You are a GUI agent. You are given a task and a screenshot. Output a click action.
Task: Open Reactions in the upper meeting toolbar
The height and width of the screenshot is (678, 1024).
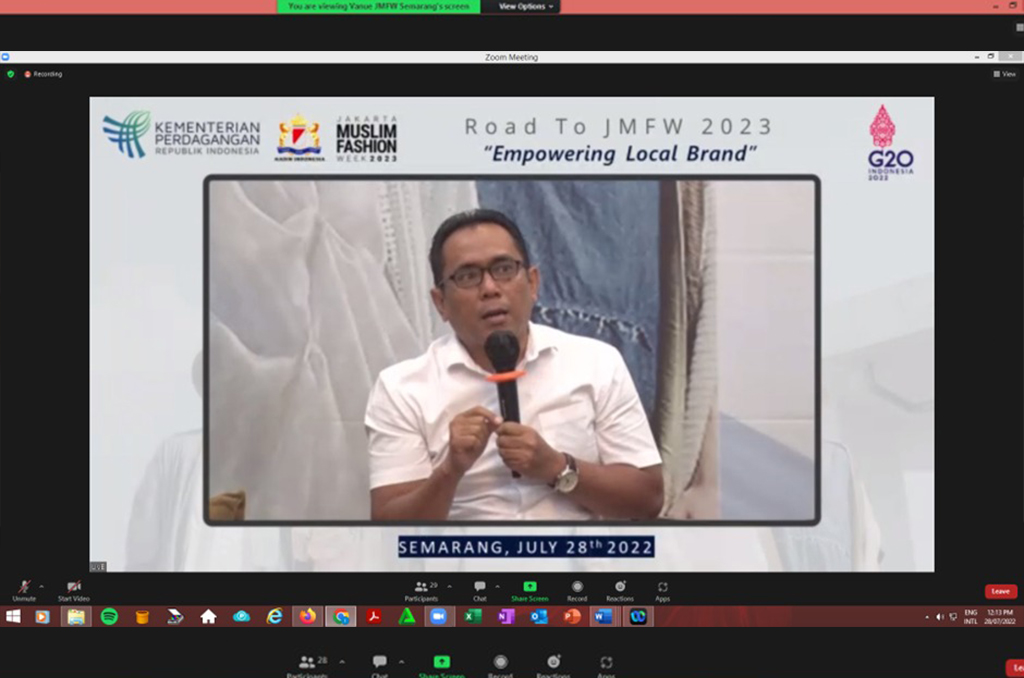(619, 590)
